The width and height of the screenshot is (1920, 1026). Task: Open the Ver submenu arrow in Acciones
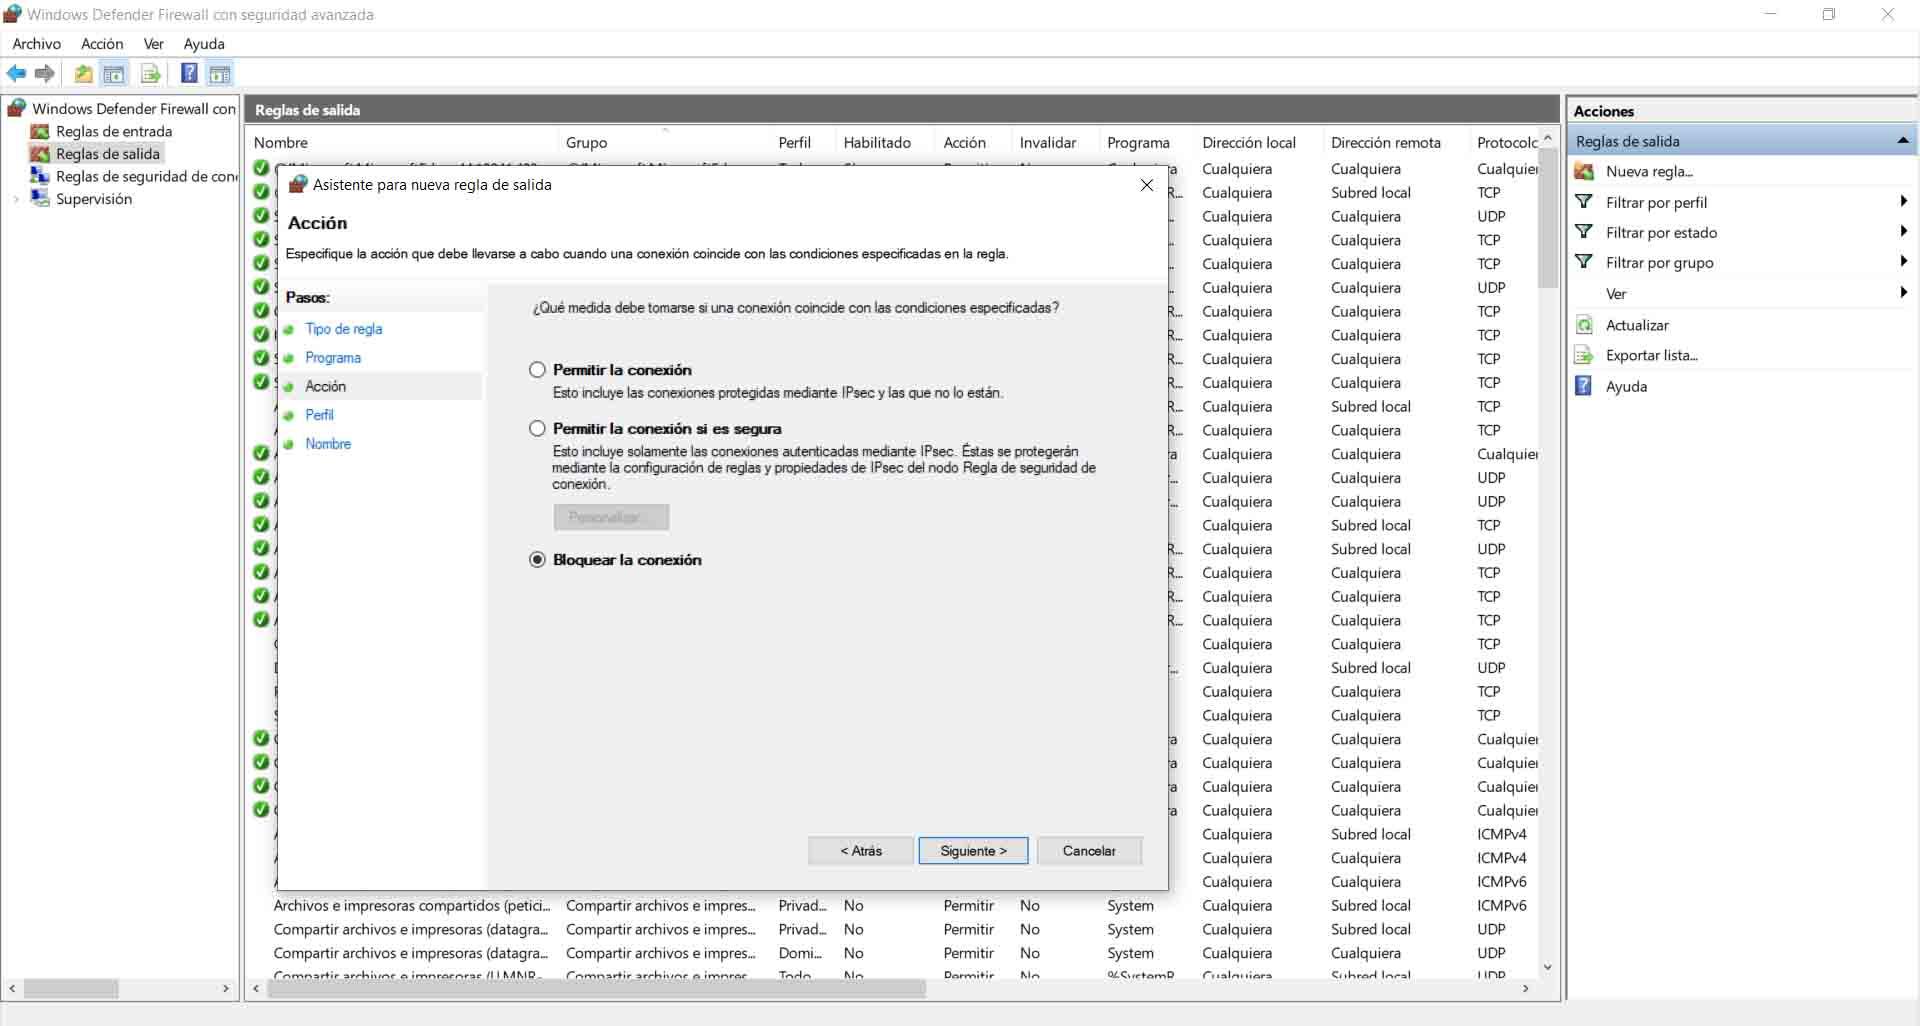pos(1903,293)
